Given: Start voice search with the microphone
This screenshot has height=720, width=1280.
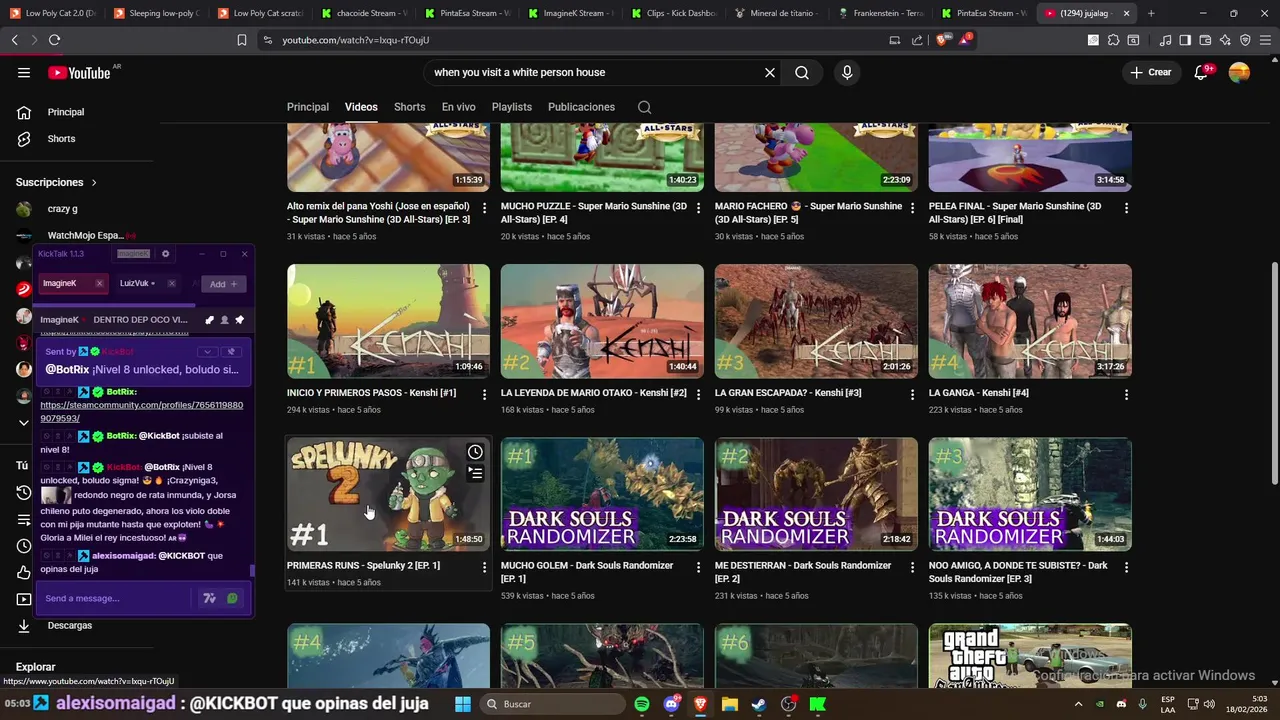Looking at the screenshot, I should (x=847, y=72).
